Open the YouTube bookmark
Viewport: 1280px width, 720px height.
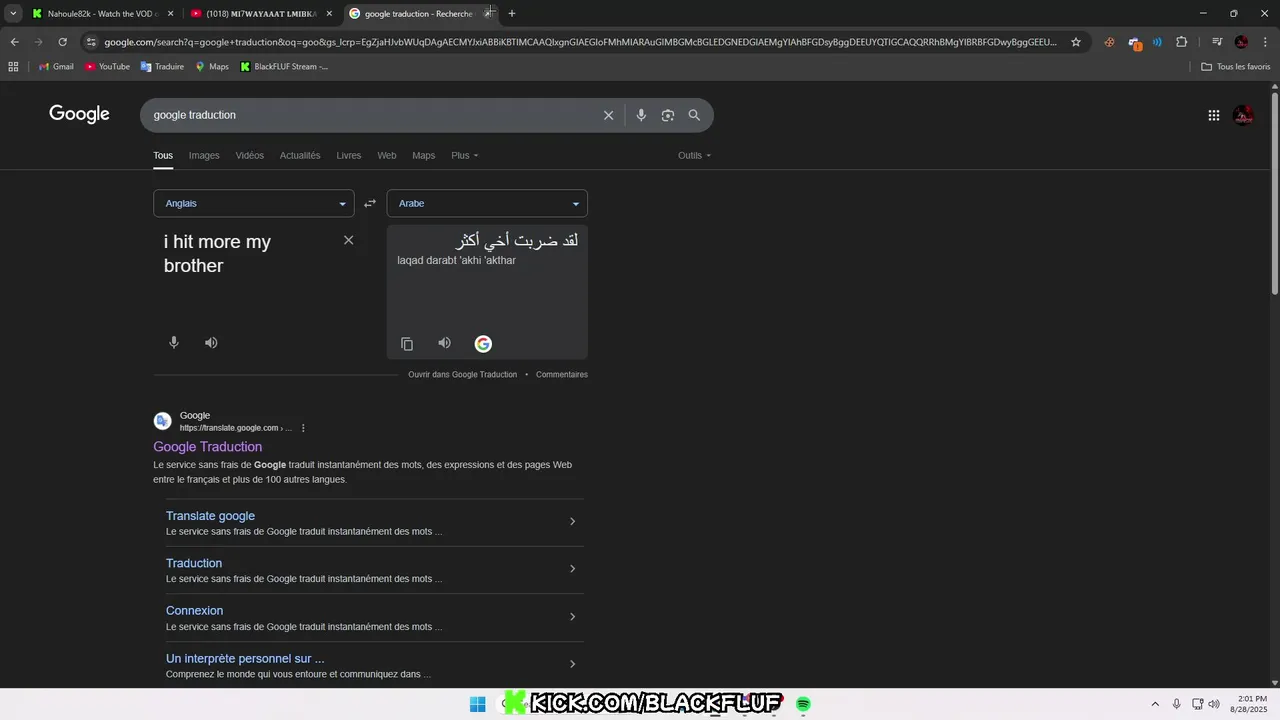click(107, 66)
